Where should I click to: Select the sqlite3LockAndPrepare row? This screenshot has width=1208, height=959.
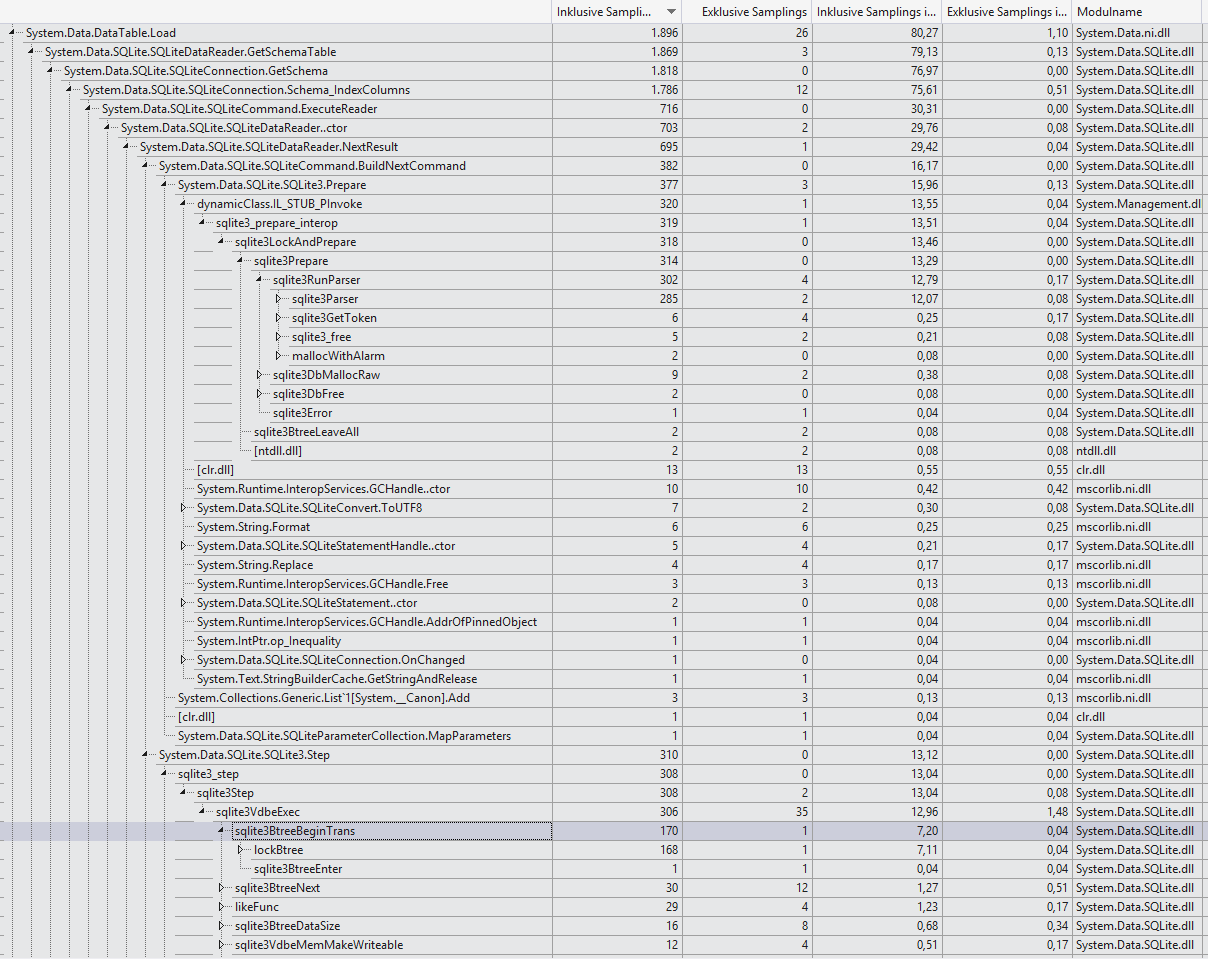pos(295,242)
